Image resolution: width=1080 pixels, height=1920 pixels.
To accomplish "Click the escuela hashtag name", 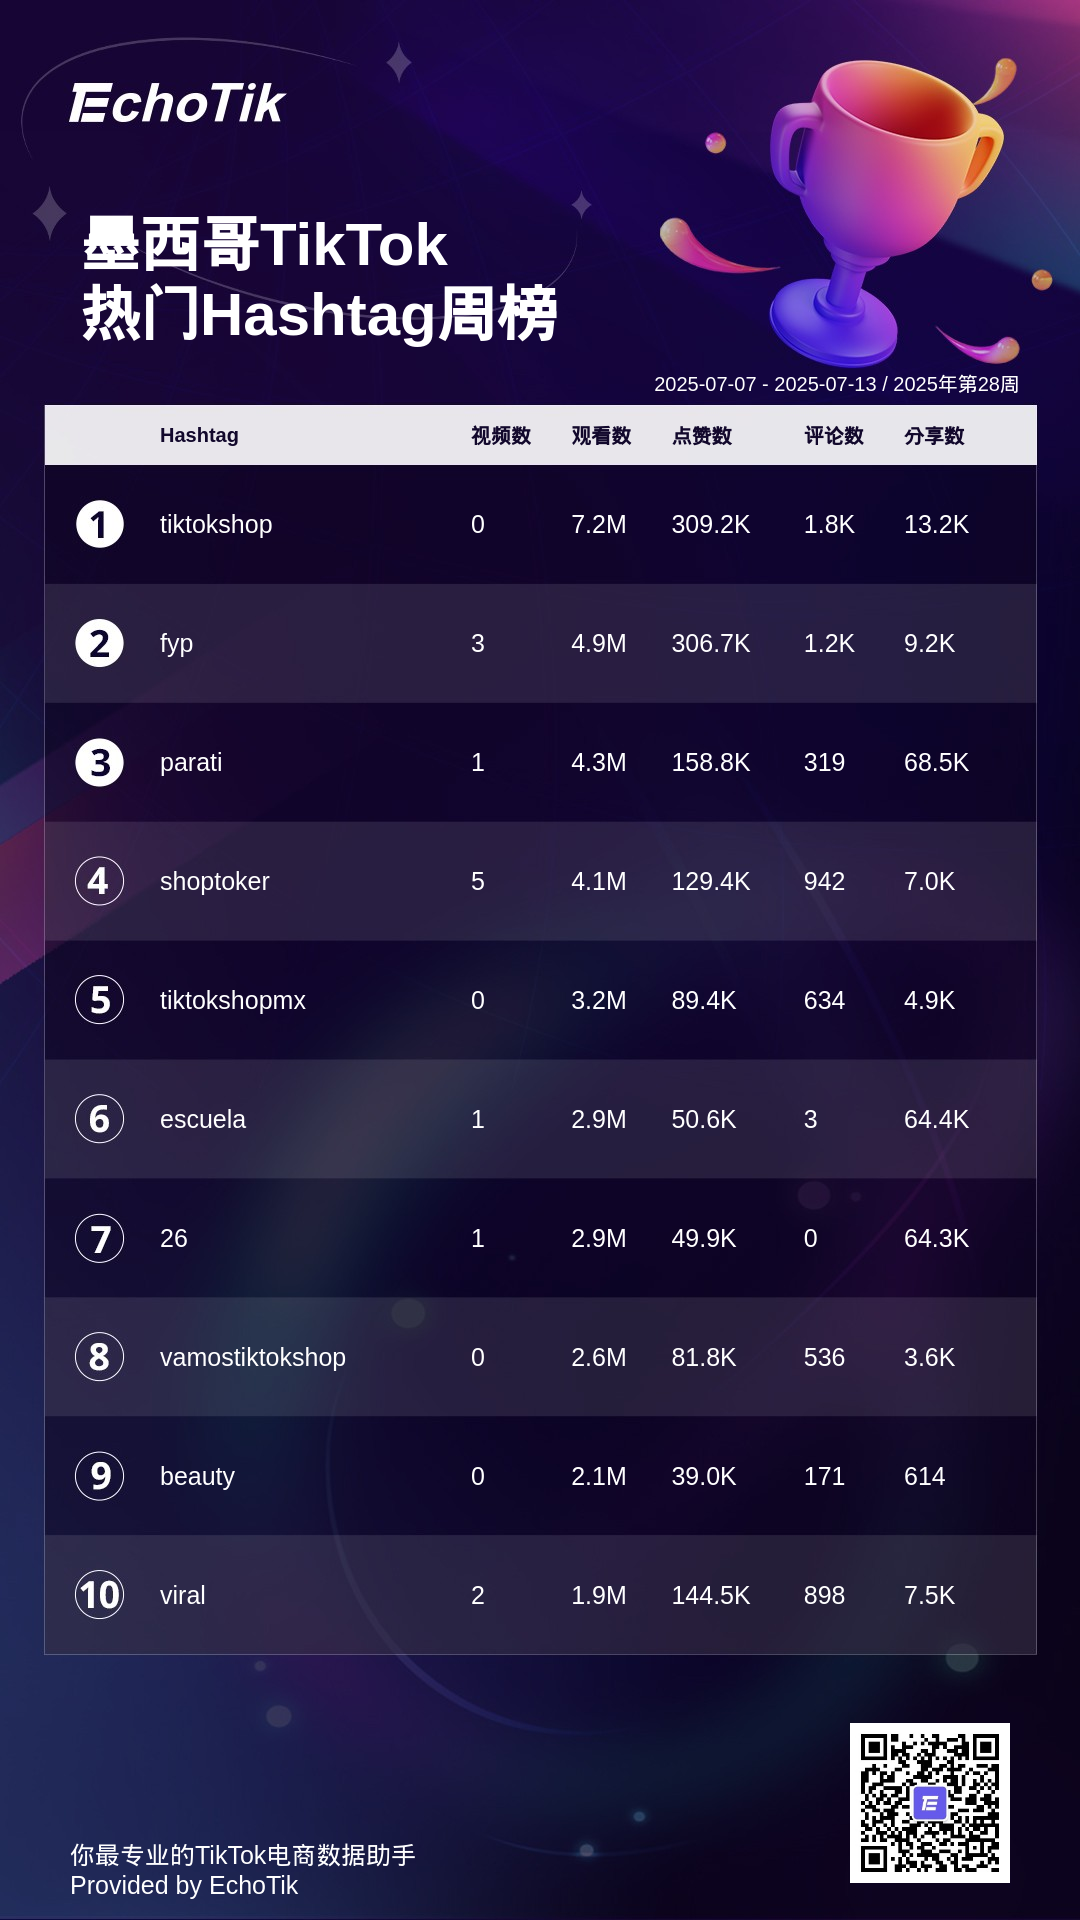I will [202, 1120].
